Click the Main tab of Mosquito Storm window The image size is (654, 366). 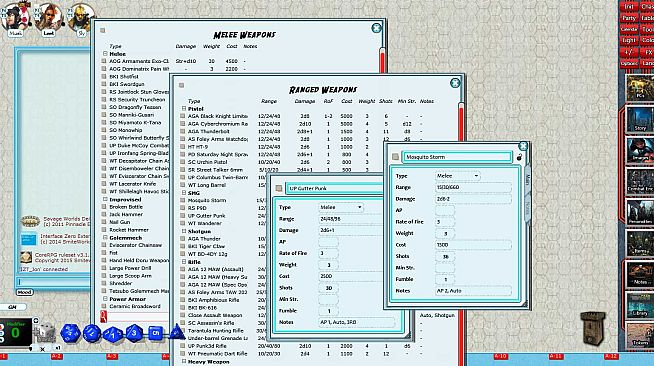(528, 180)
